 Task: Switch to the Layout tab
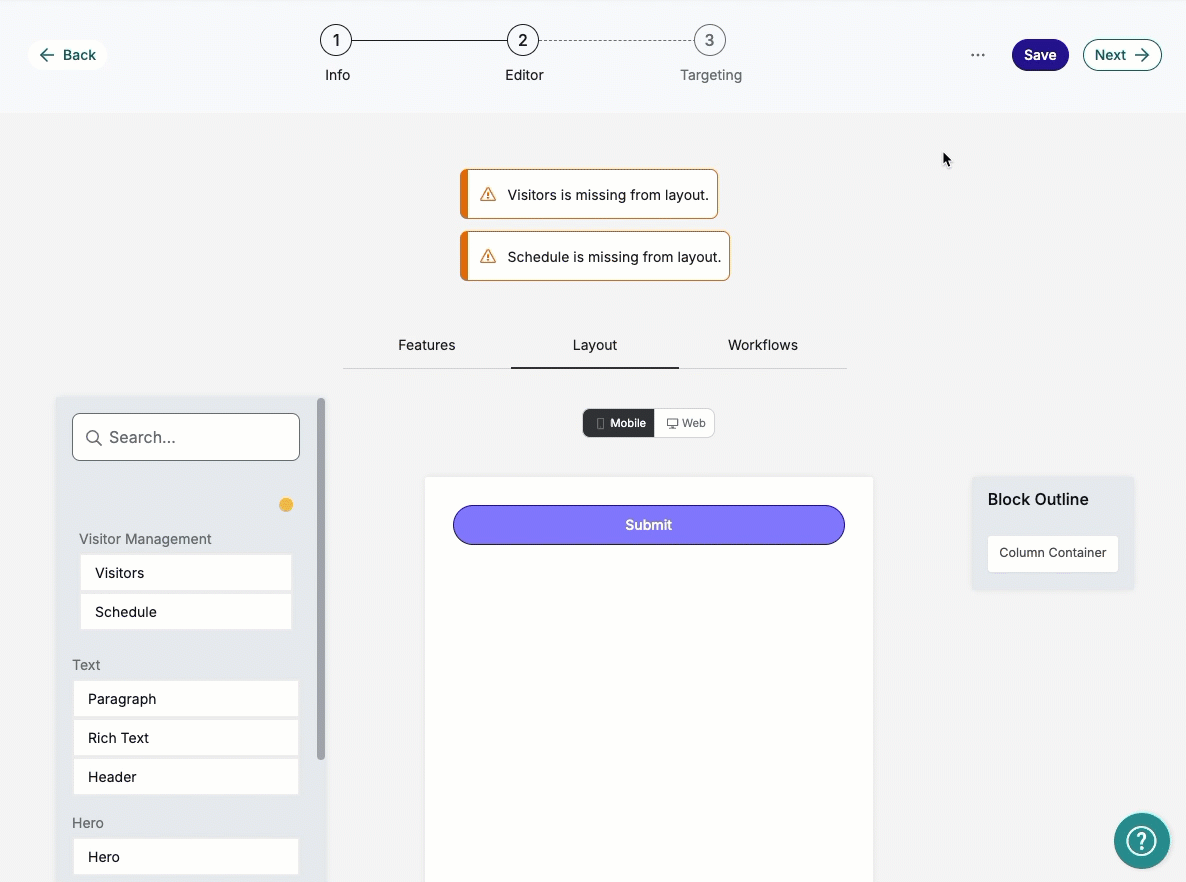point(595,345)
